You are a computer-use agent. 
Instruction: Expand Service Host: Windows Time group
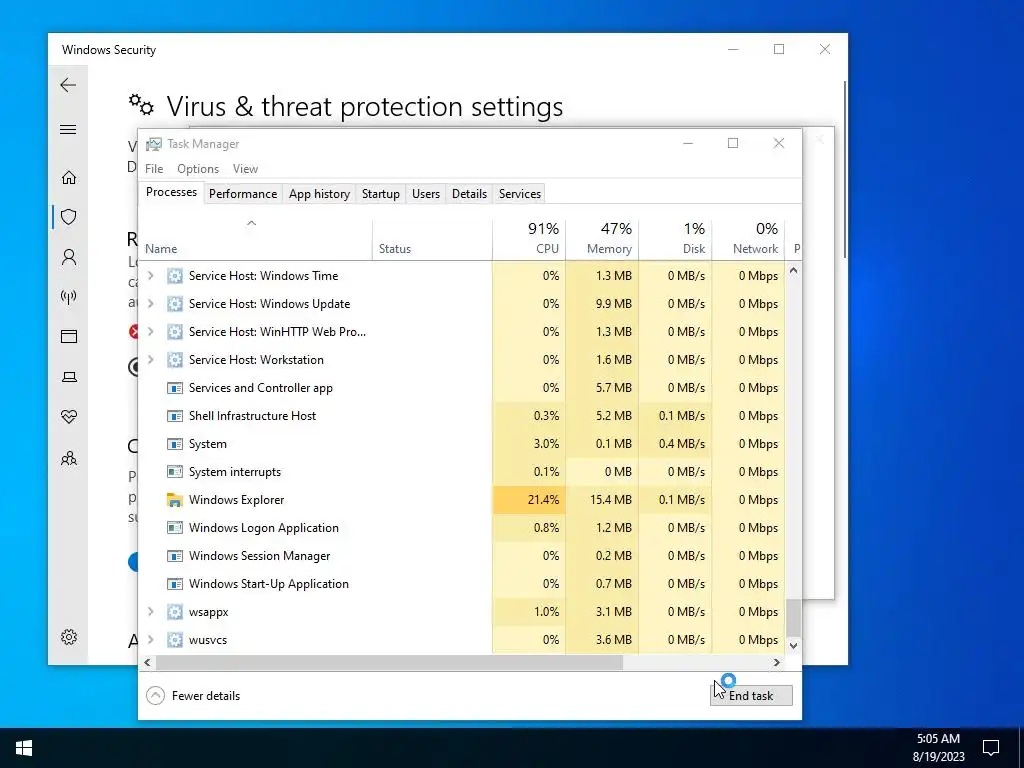click(151, 276)
